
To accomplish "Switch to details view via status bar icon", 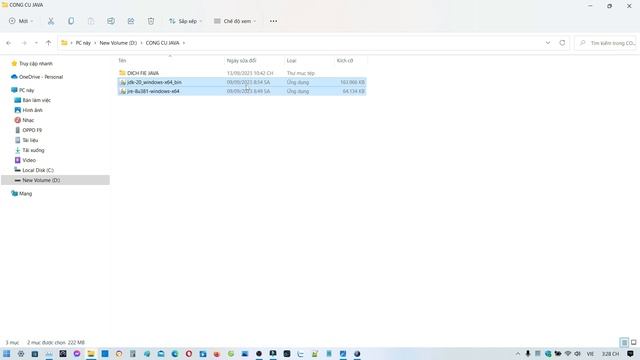I will click(x=624, y=342).
